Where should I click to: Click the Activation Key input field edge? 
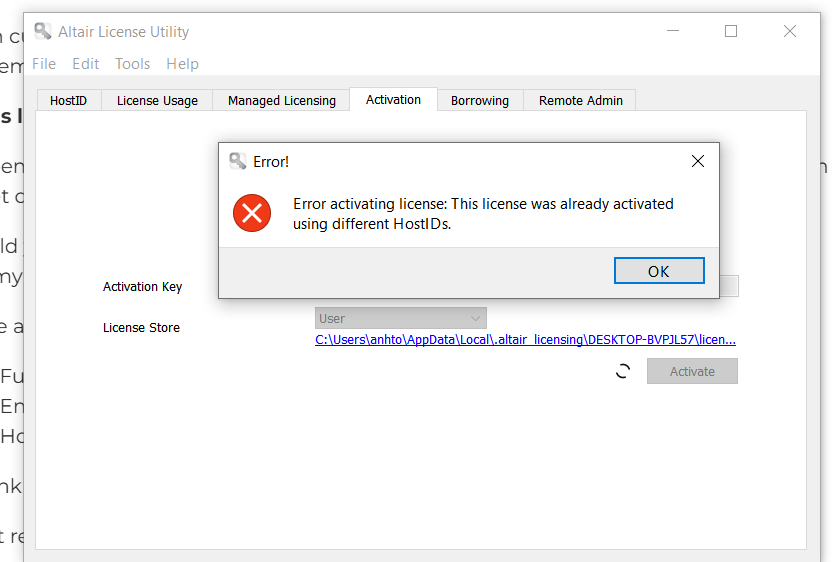click(729, 286)
